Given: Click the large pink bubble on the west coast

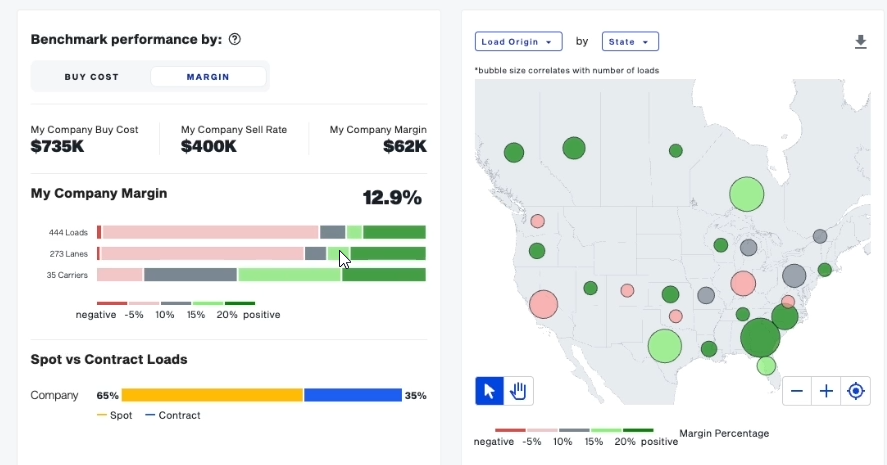Looking at the screenshot, I should (543, 304).
